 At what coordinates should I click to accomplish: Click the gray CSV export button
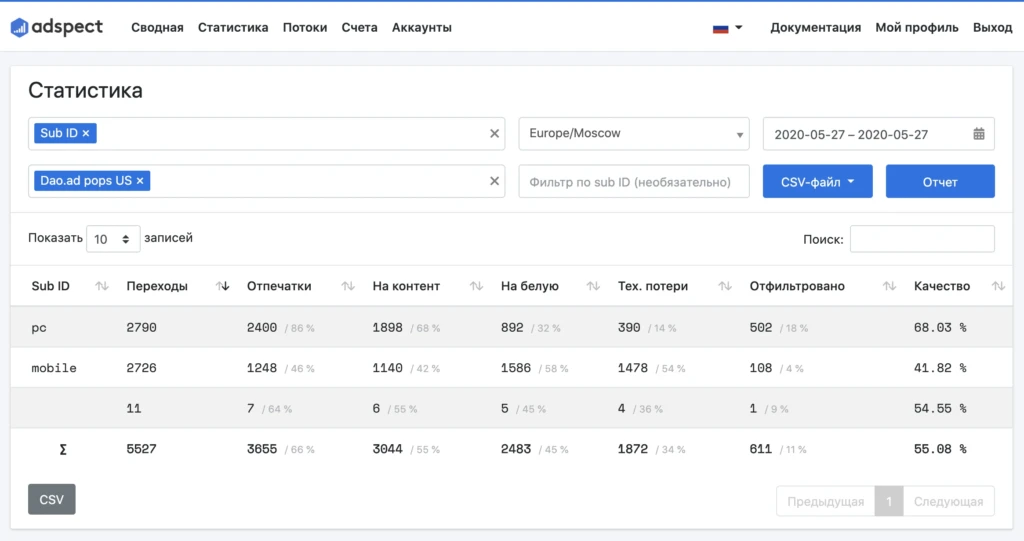click(52, 499)
